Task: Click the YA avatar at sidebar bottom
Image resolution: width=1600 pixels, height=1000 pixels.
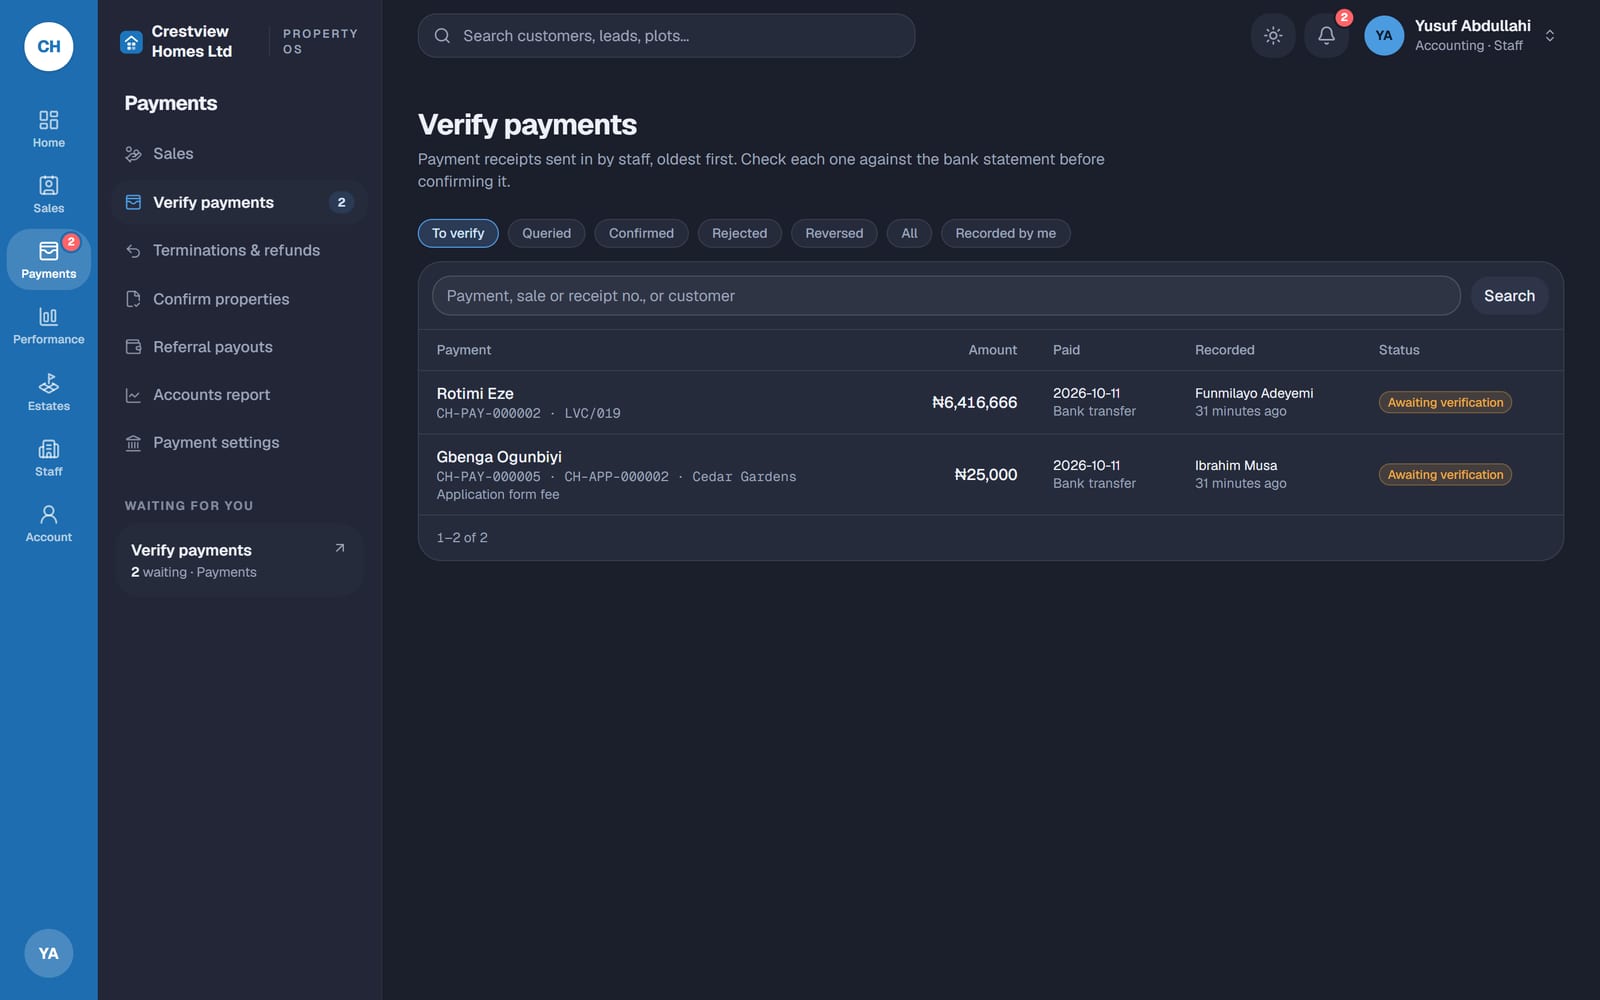Action: tap(49, 953)
